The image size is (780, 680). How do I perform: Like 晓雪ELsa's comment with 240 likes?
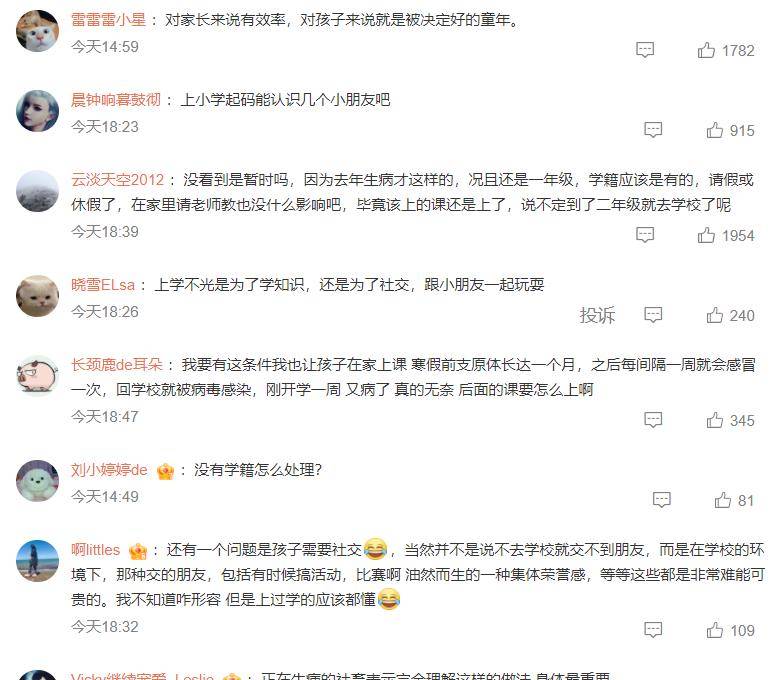point(714,315)
